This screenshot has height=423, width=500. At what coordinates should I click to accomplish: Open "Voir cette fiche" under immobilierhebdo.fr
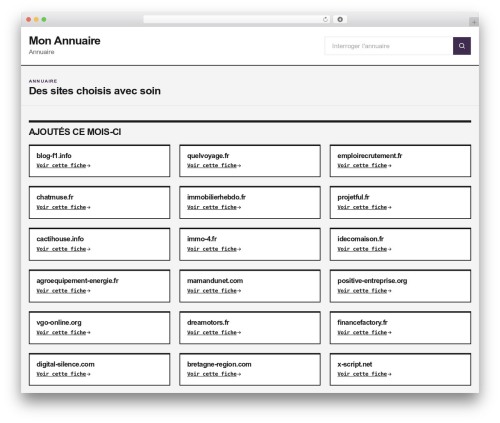click(214, 207)
